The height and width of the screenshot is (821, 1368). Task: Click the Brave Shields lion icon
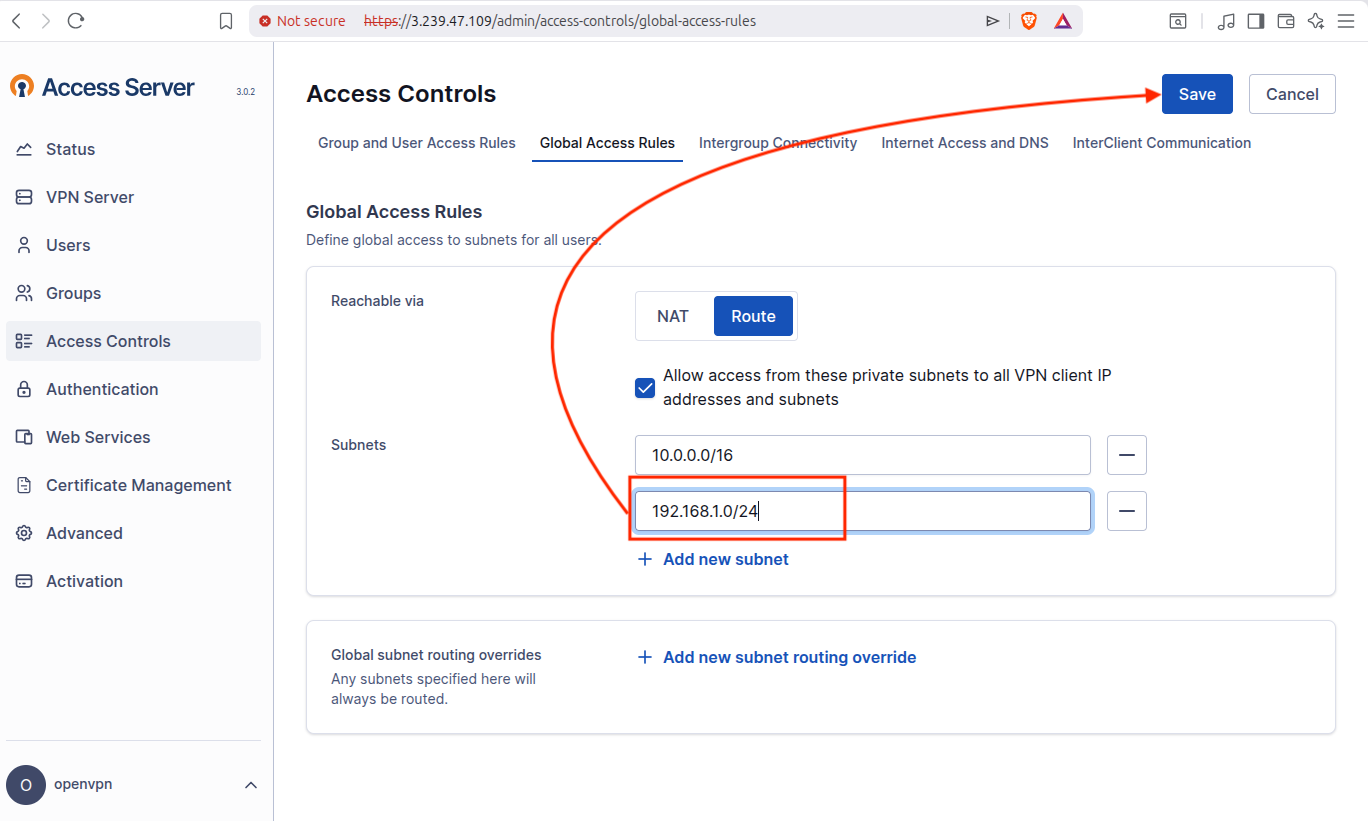1028,21
